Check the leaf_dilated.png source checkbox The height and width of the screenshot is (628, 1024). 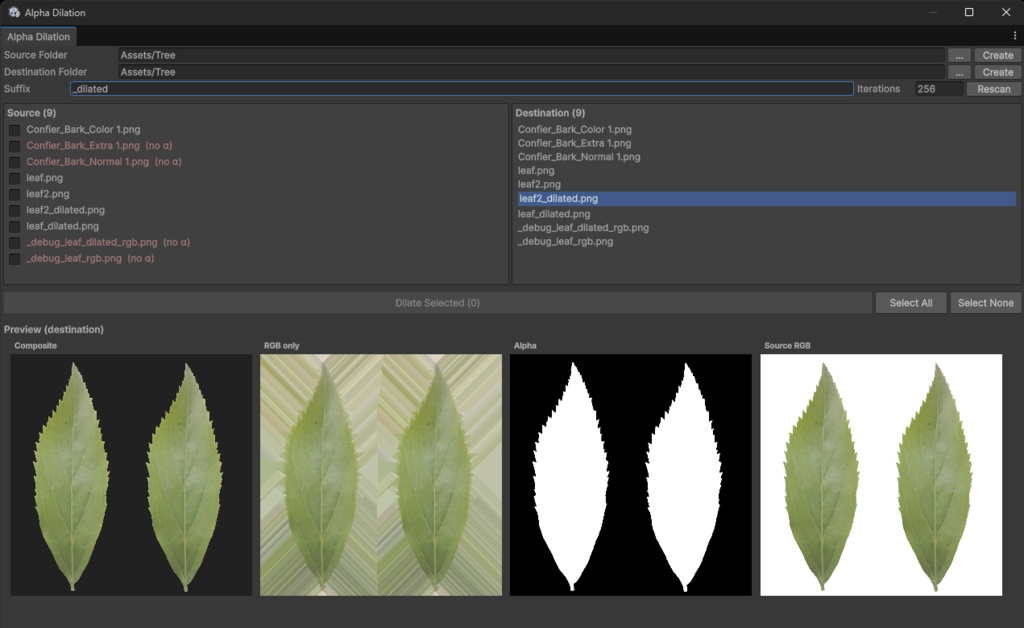point(14,227)
